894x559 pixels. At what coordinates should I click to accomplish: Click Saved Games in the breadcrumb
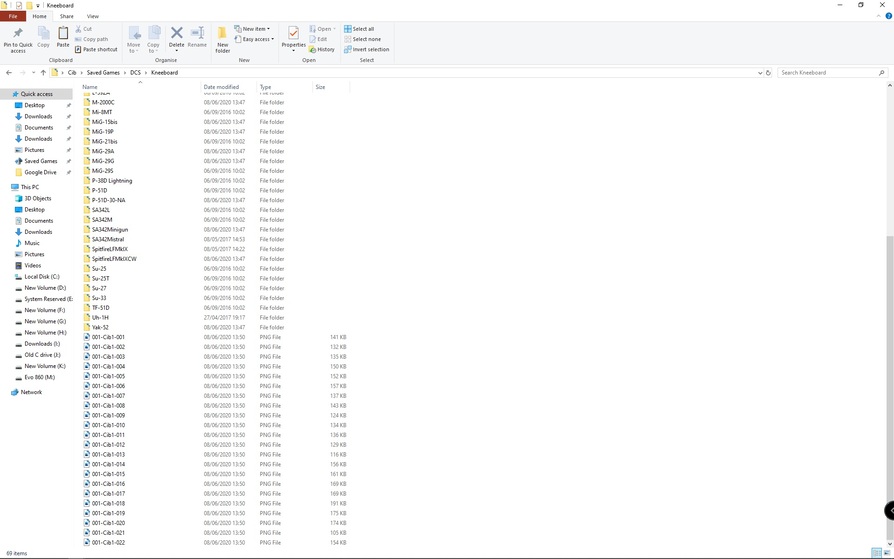coord(103,72)
